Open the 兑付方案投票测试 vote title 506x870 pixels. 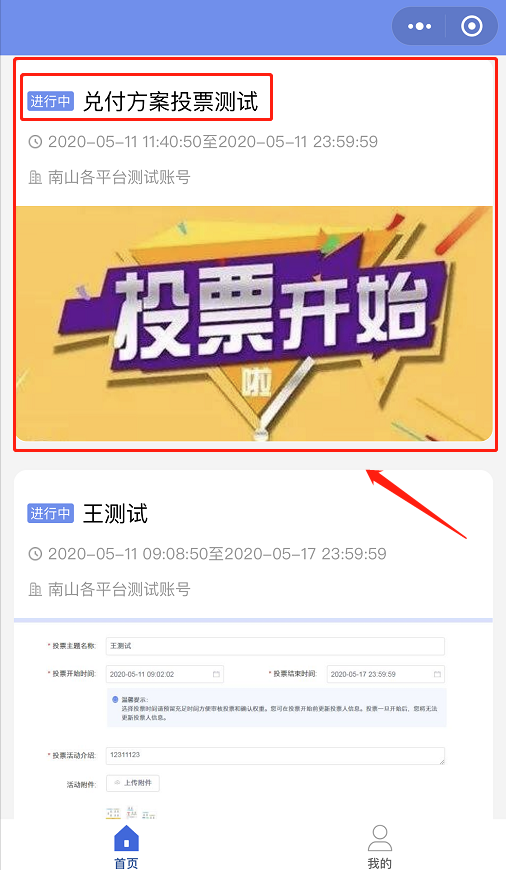click(x=170, y=102)
